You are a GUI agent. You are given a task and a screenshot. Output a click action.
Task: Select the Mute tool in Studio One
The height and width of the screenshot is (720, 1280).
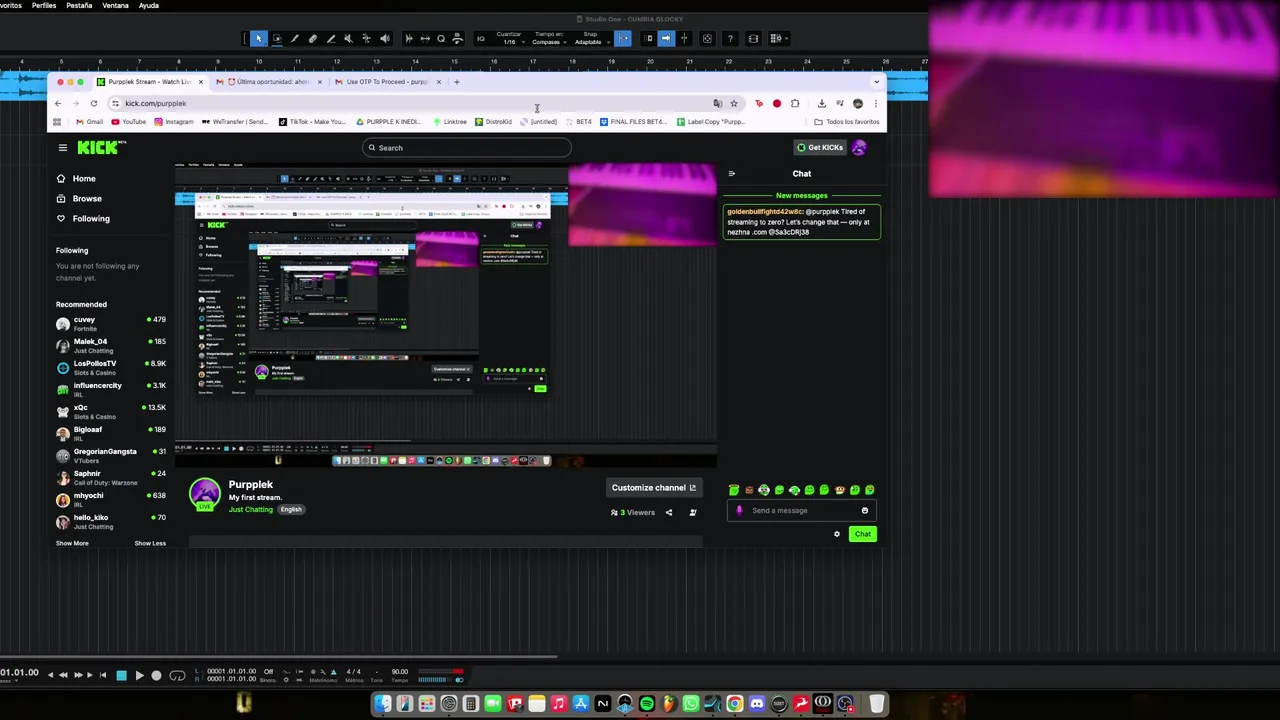pyautogui.click(x=348, y=38)
